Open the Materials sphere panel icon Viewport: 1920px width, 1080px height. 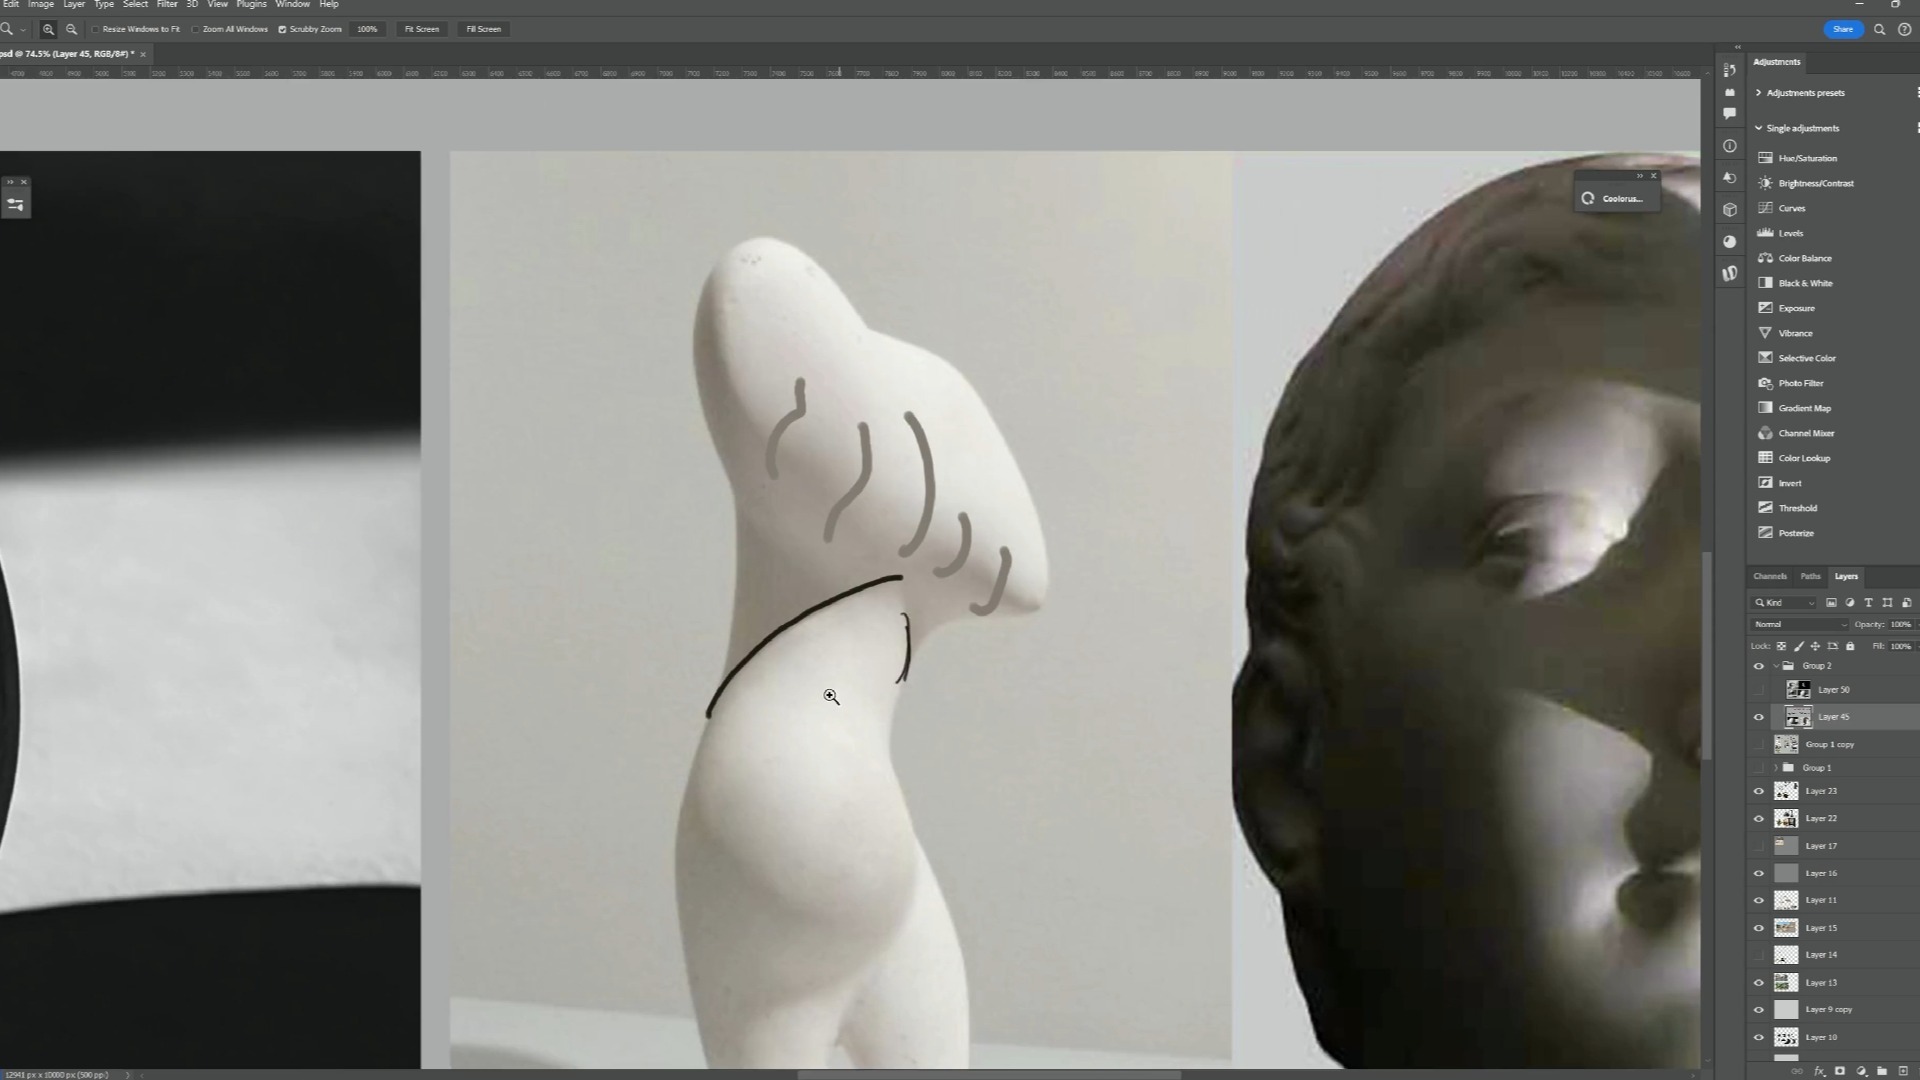1730,242
